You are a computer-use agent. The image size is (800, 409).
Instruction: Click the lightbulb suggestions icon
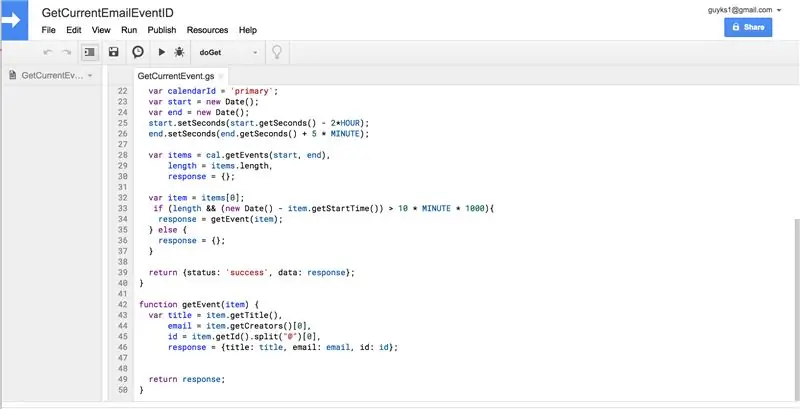[x=277, y=52]
